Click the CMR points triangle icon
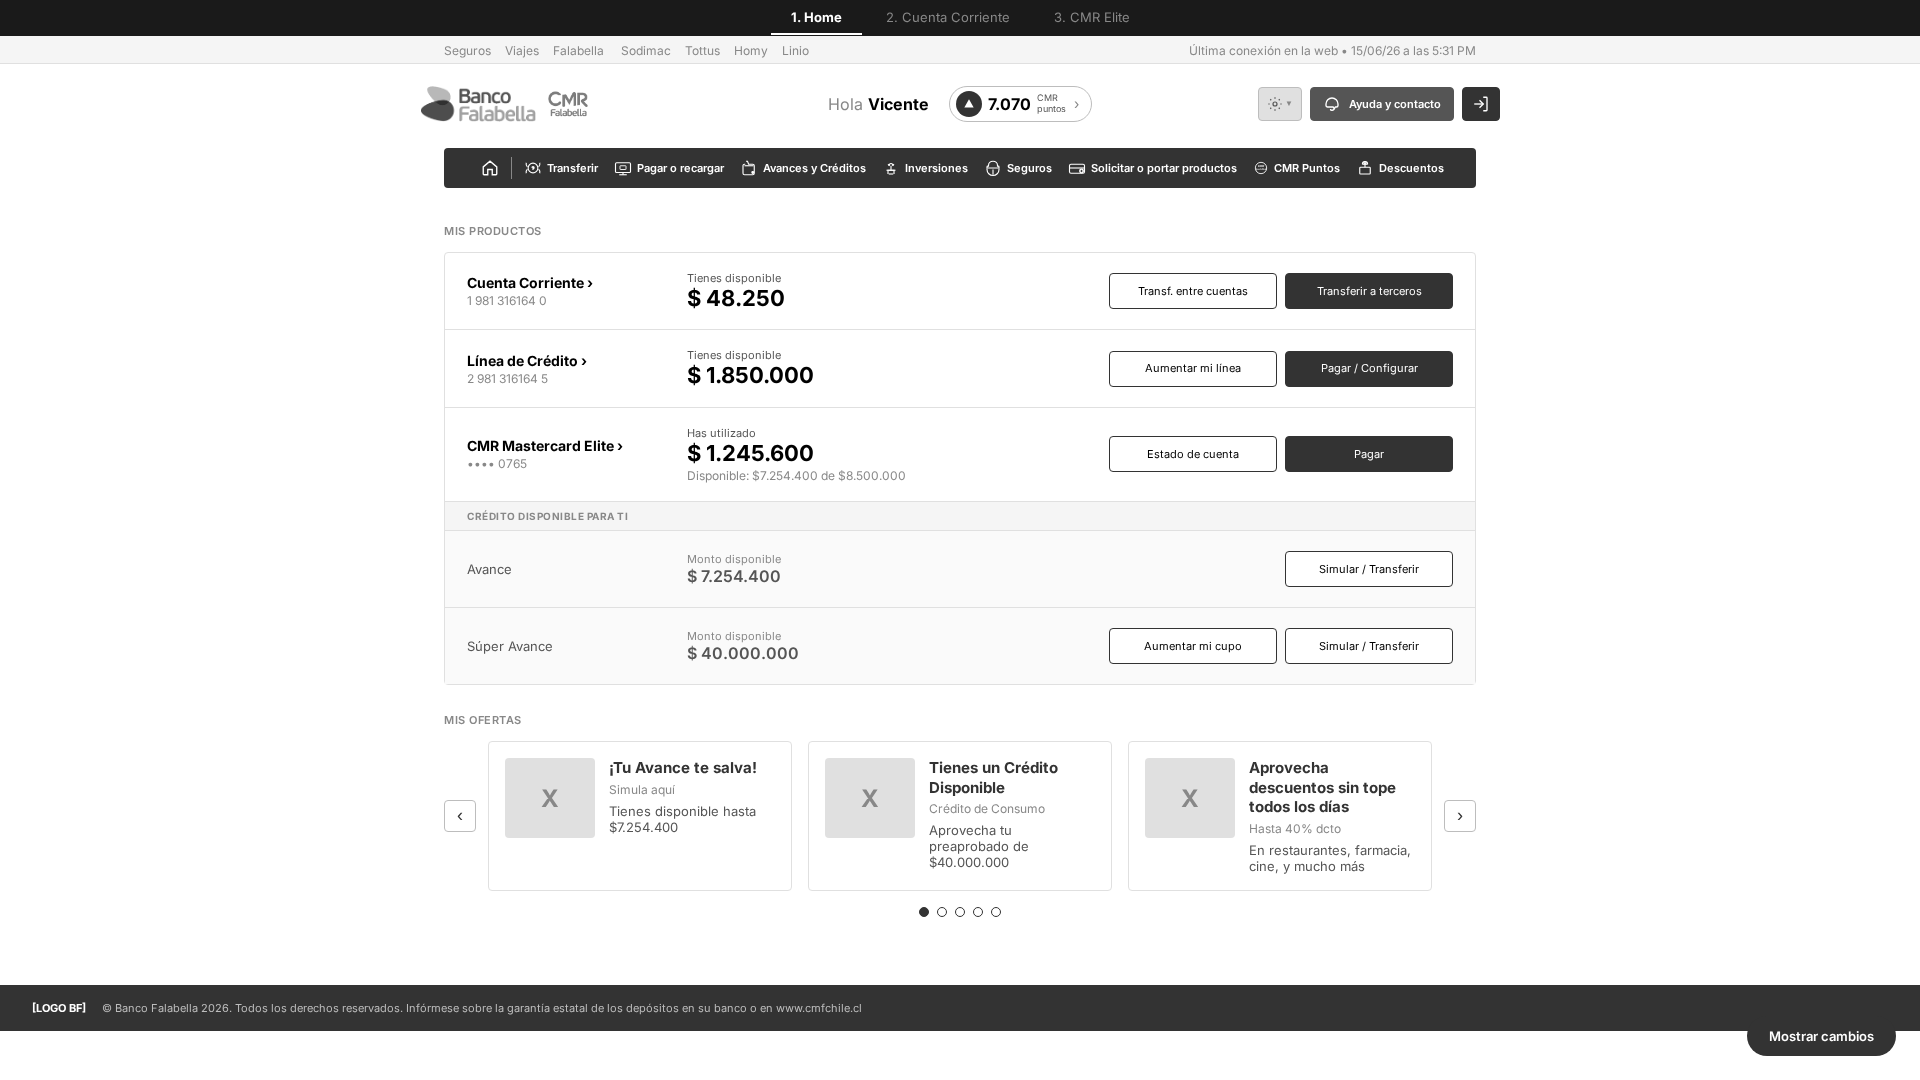Viewport: 1920px width, 1080px height. click(x=969, y=104)
